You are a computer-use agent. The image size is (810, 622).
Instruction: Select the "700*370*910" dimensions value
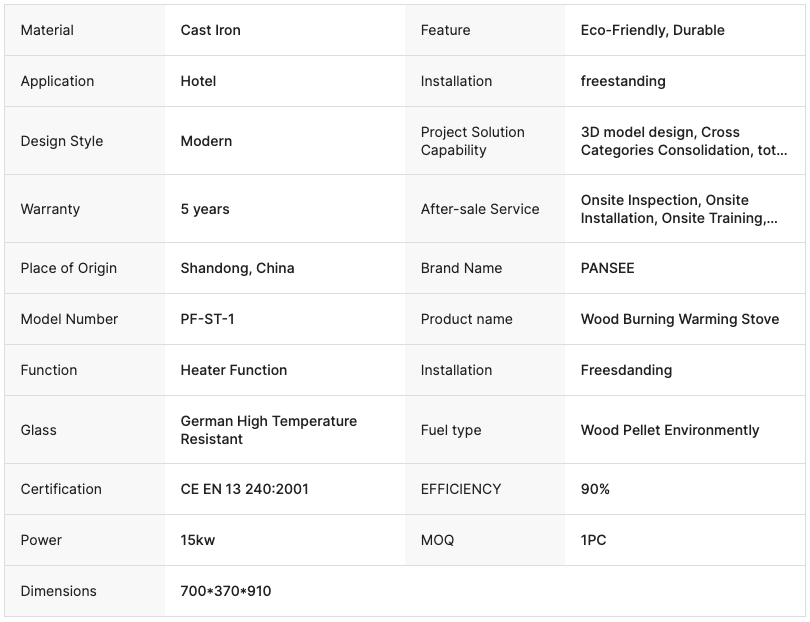tap(225, 591)
